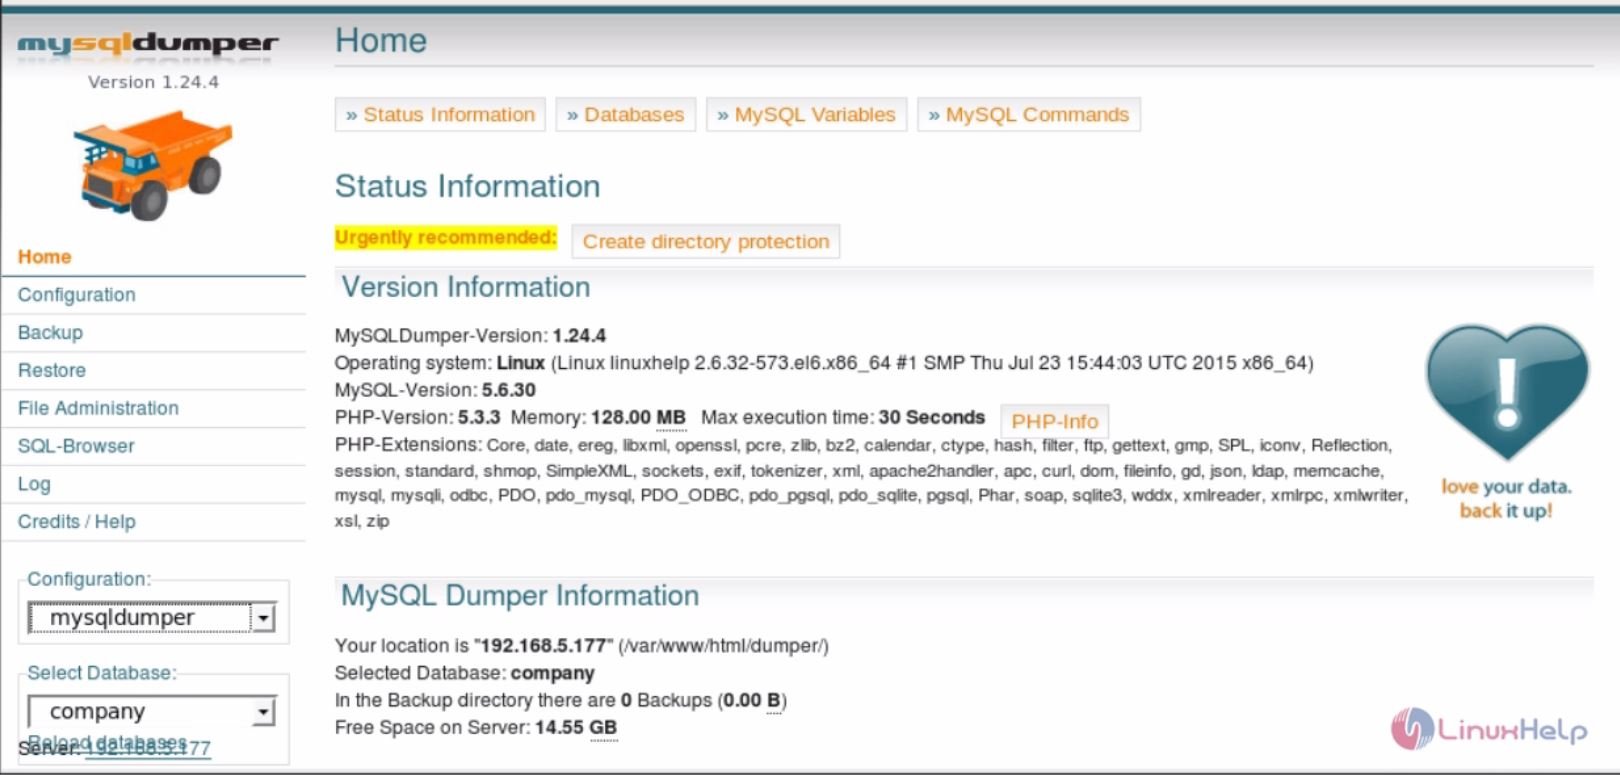
Task: Click the 'Free Space on Server: 14.55 GB' line
Action: tap(476, 728)
